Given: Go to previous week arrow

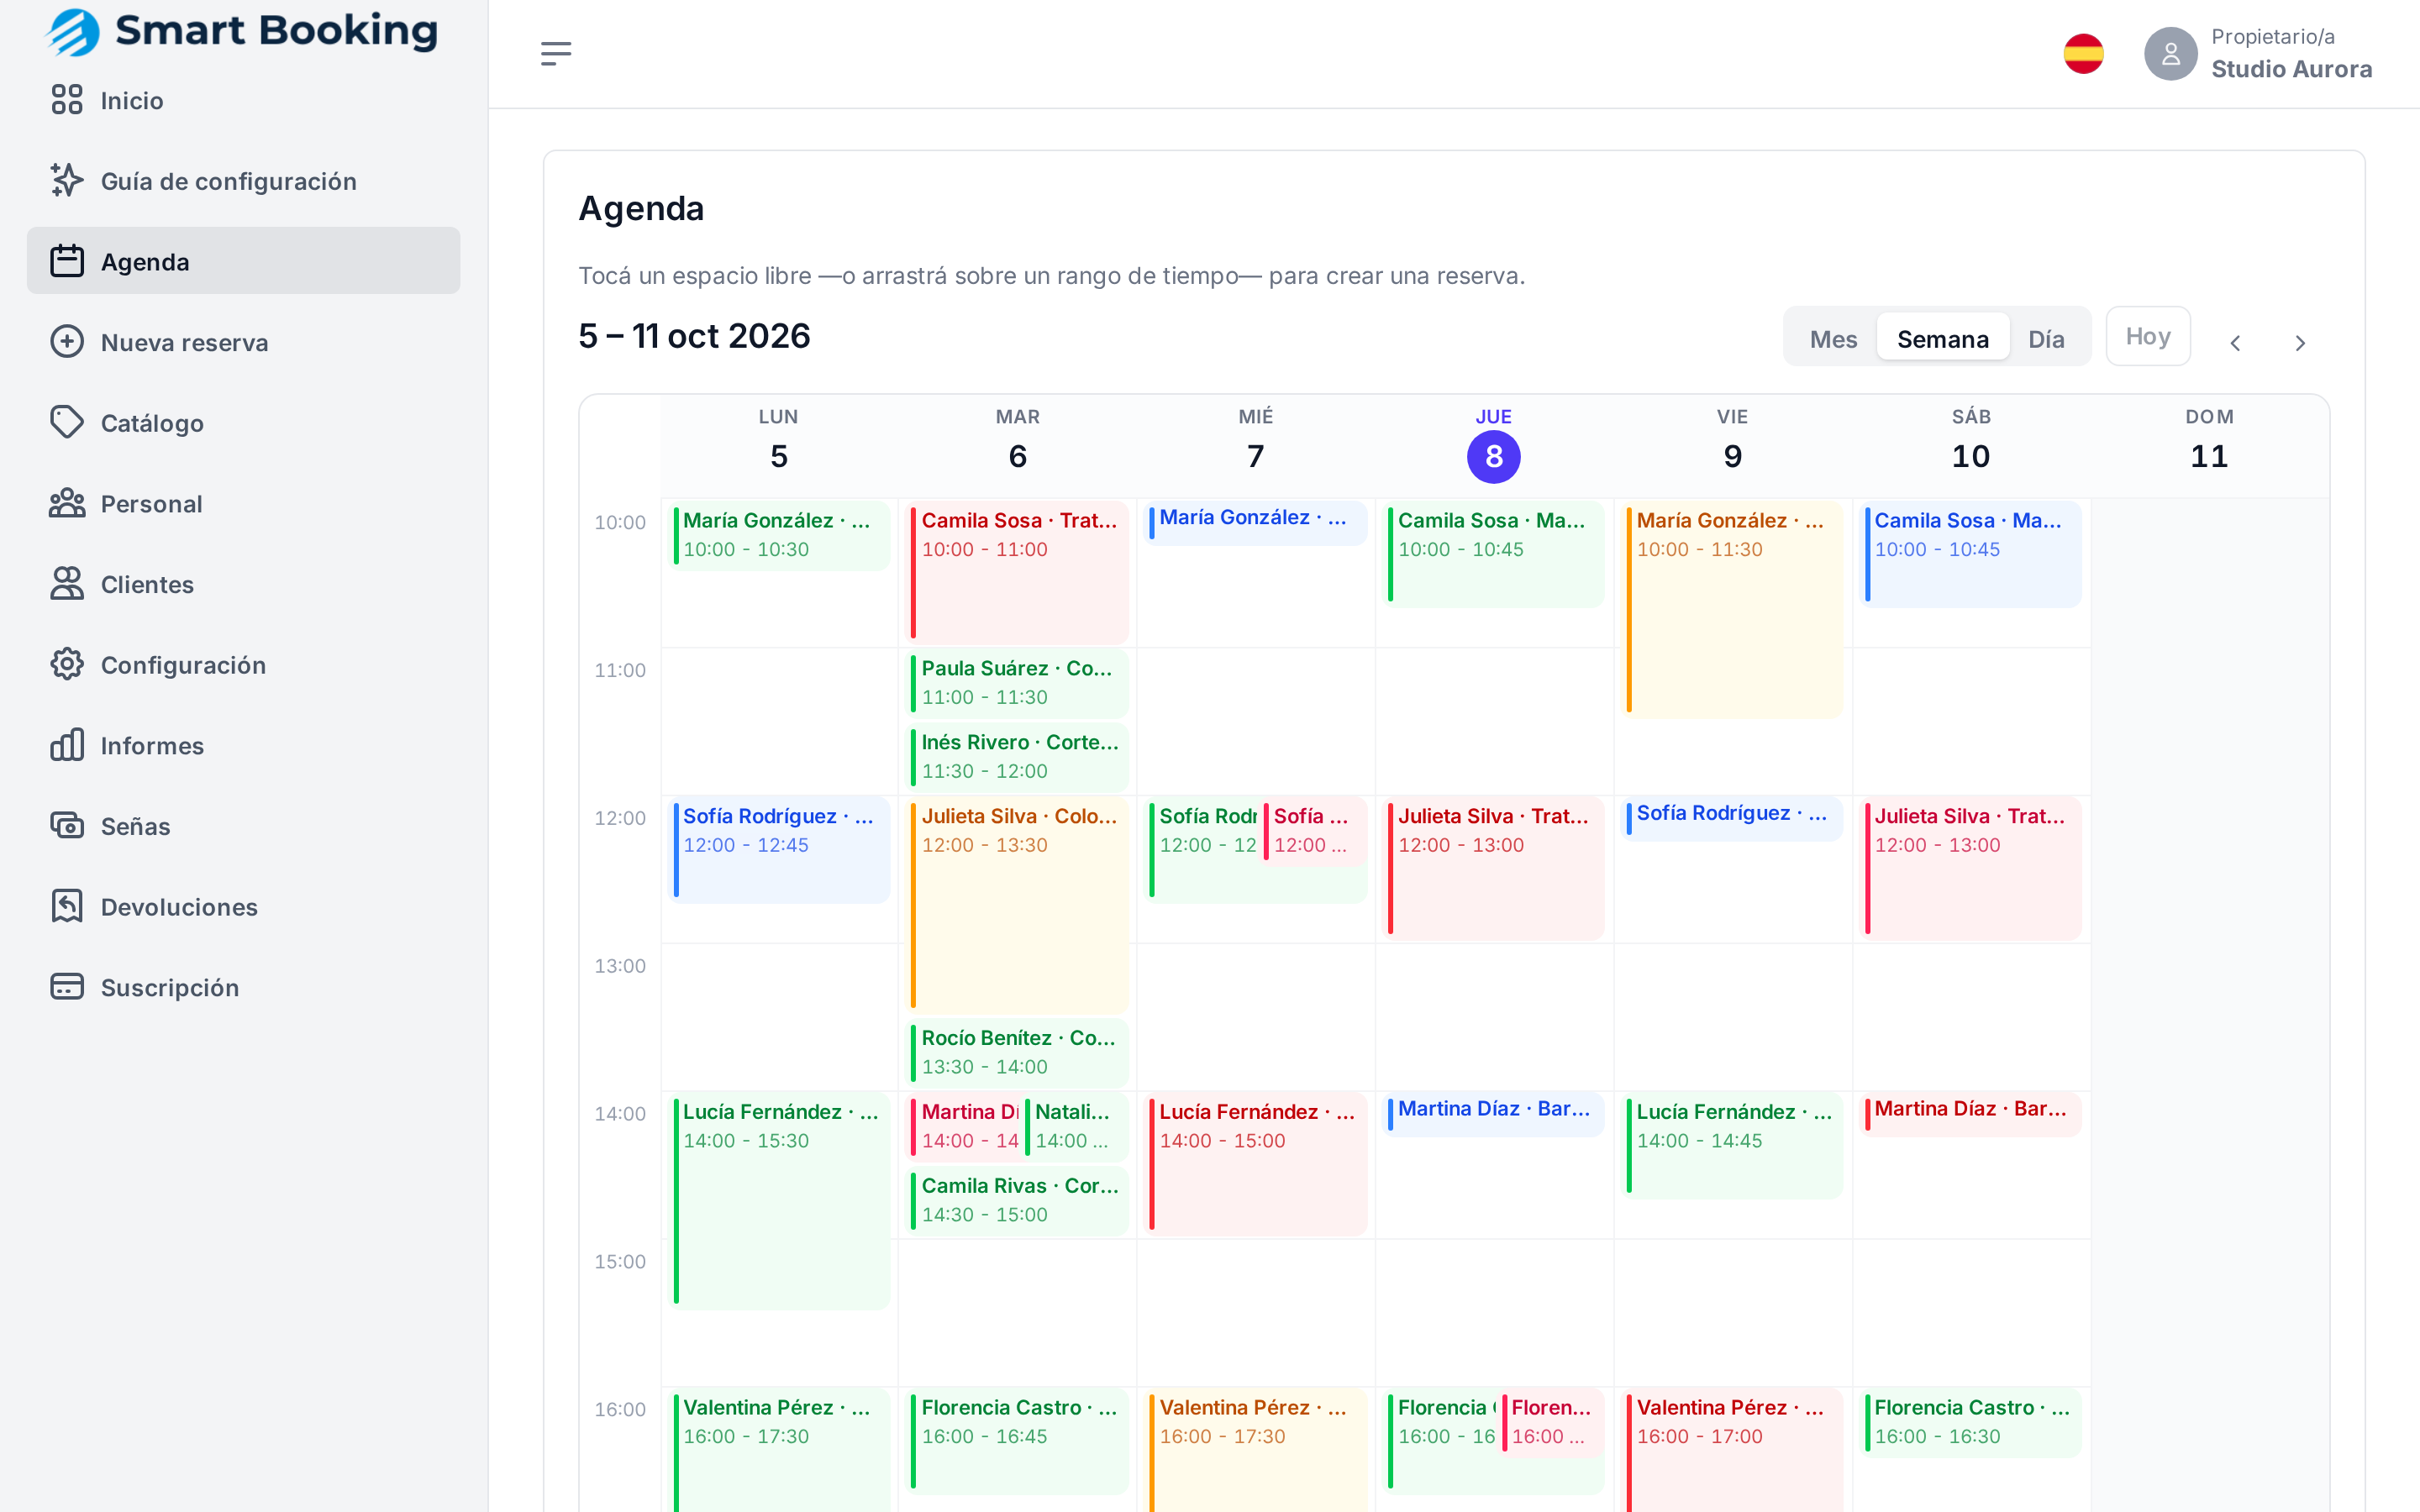Looking at the screenshot, I should (2235, 343).
